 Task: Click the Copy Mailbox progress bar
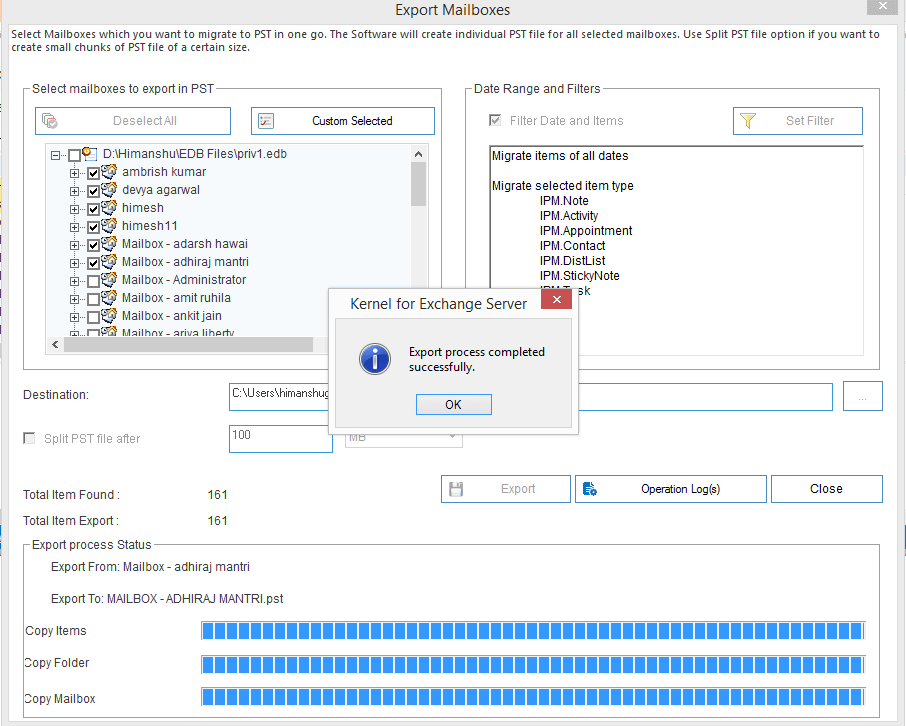coord(533,697)
